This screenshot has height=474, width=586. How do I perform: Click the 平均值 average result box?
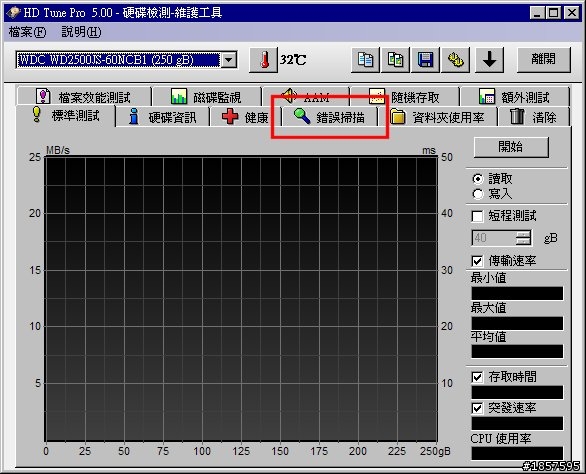click(517, 351)
